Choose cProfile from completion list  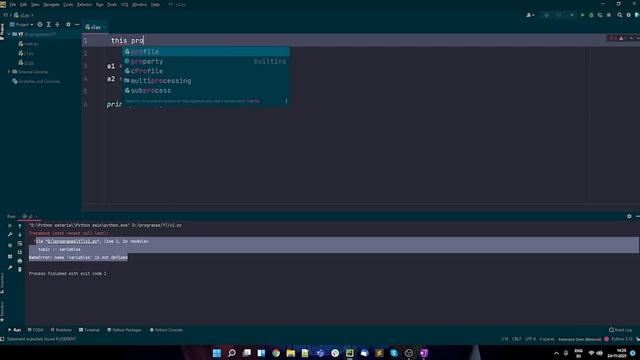(206, 71)
